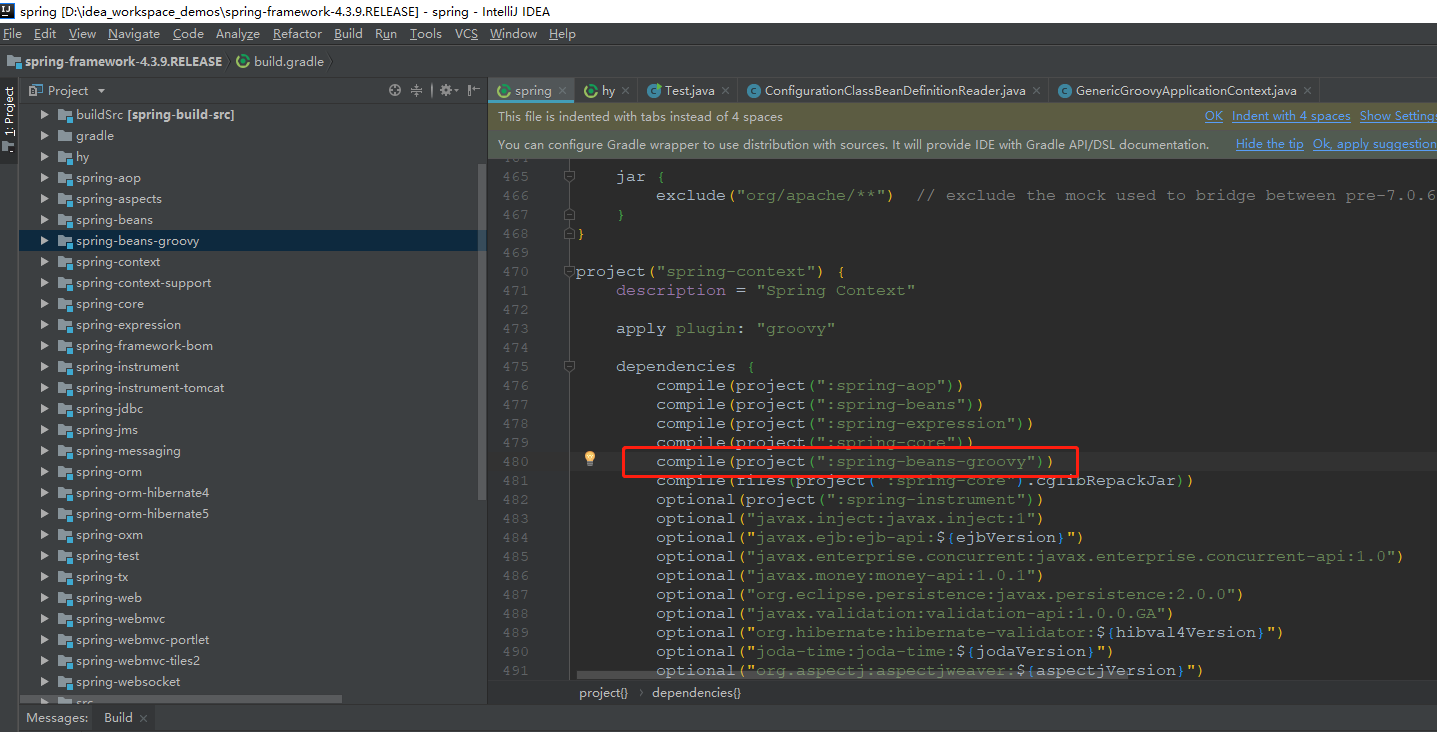Expand the spring-web tree node
This screenshot has width=1437, height=732.
[44, 598]
